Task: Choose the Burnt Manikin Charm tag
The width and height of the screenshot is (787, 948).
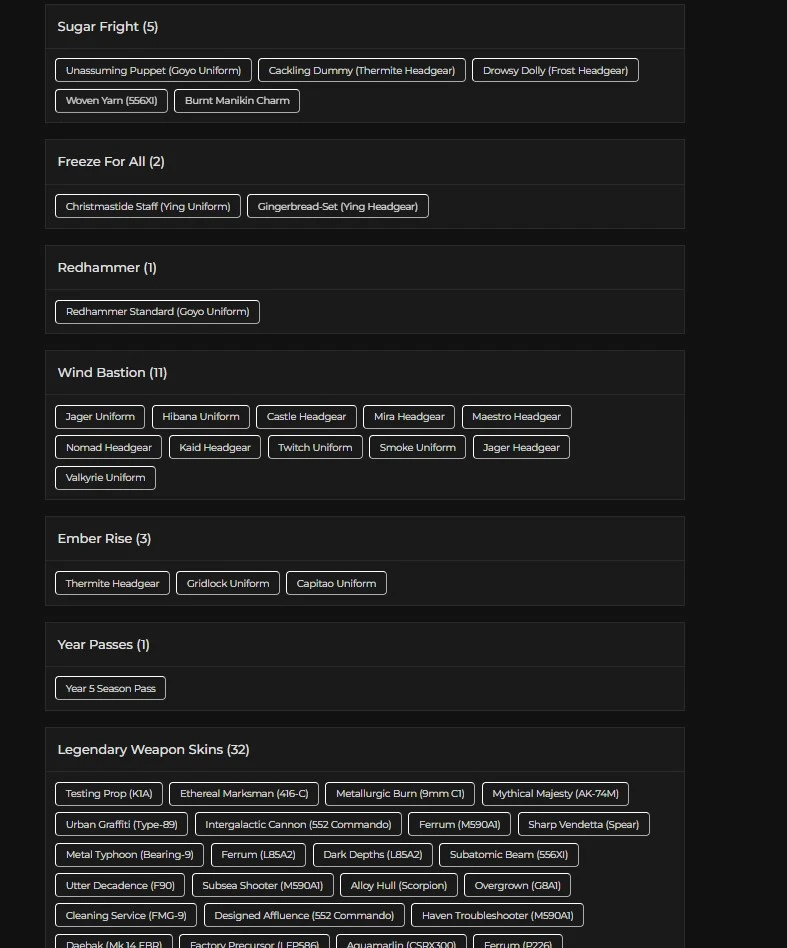Action: pyautogui.click(x=237, y=101)
